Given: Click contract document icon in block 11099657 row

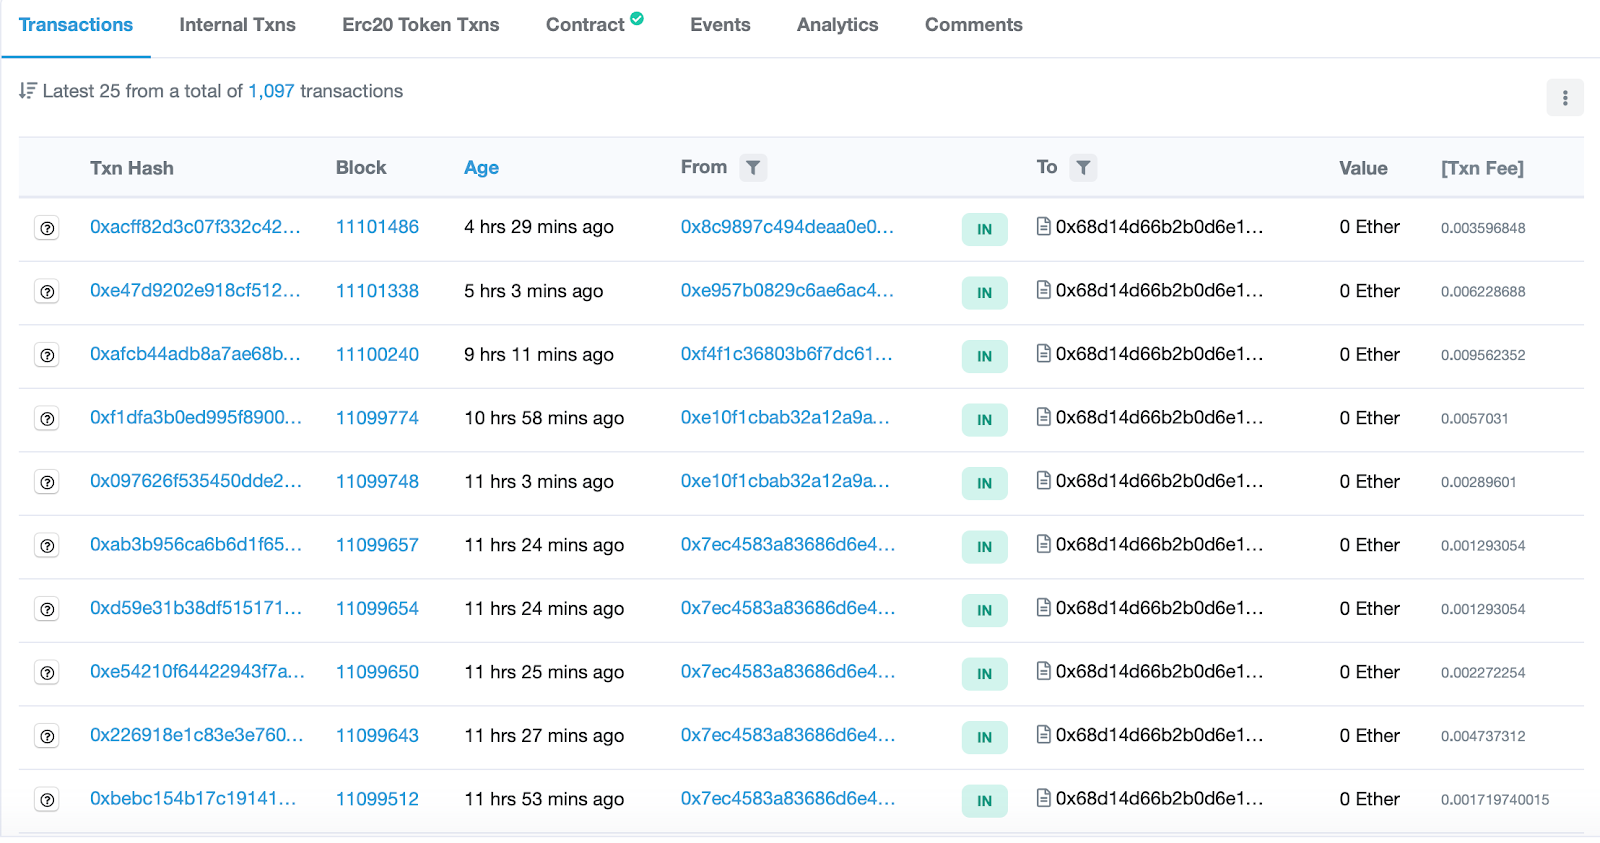Looking at the screenshot, I should (x=1044, y=544).
